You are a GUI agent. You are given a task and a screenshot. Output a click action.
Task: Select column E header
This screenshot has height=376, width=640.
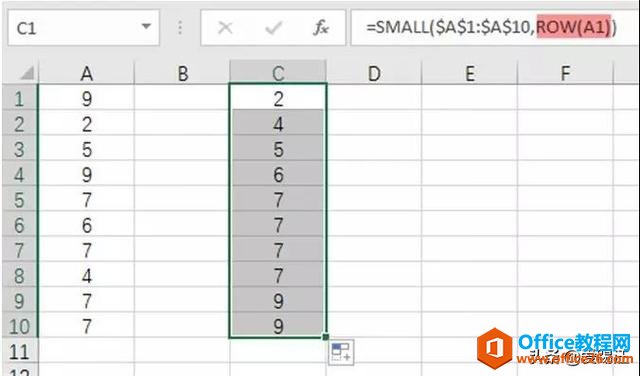pyautogui.click(x=469, y=73)
